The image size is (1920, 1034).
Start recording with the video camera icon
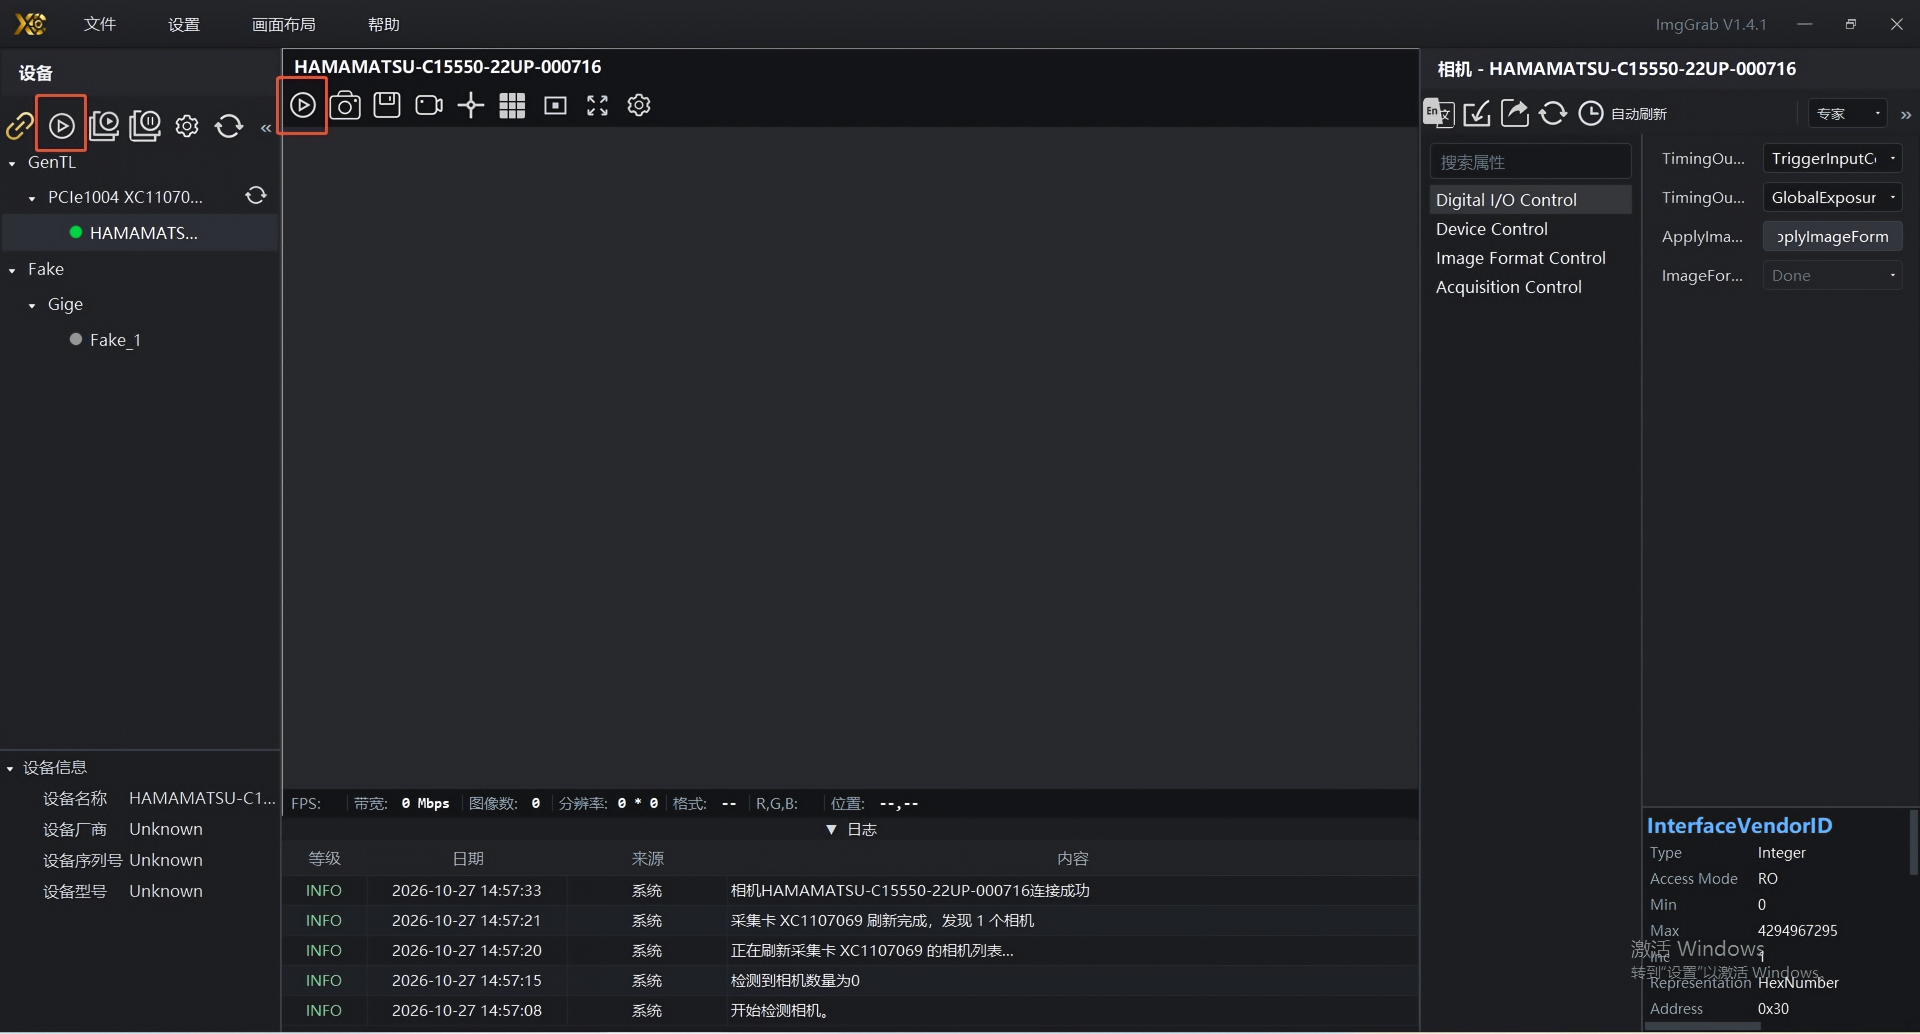(429, 105)
